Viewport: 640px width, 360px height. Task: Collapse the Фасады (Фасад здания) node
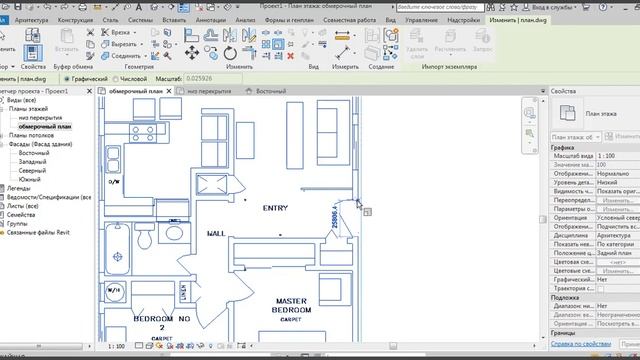click(x=2, y=144)
